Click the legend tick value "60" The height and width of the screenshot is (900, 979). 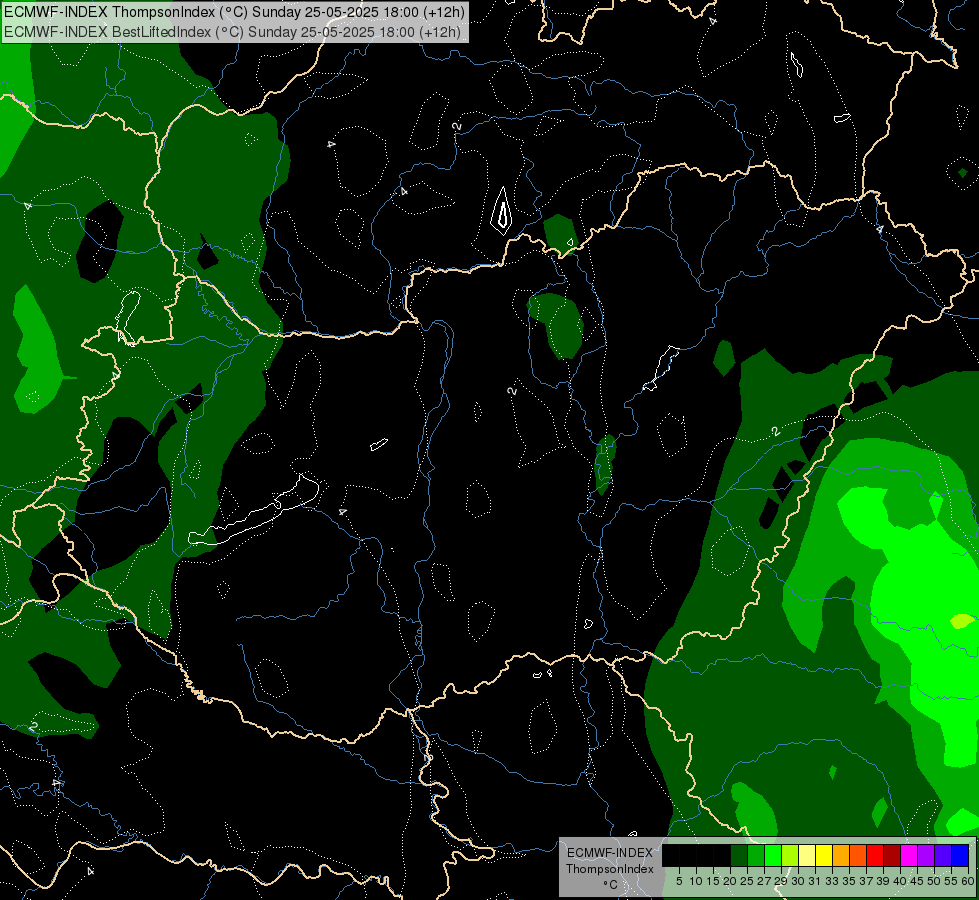coord(968,881)
